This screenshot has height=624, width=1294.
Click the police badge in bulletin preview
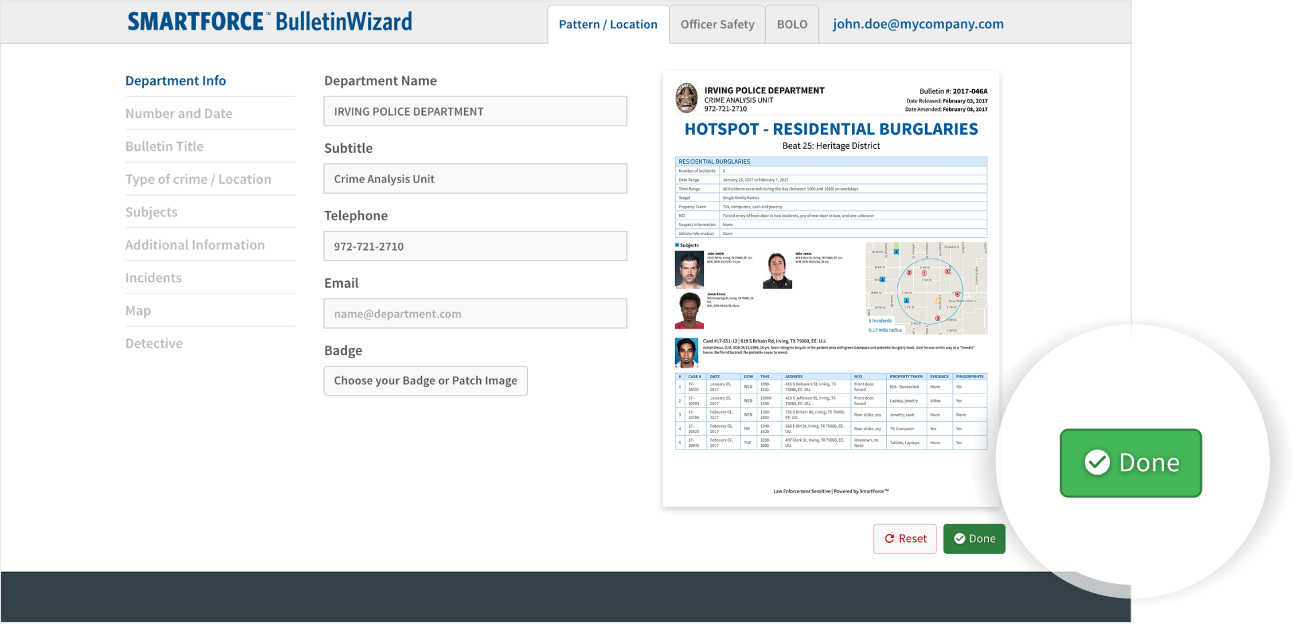687,97
